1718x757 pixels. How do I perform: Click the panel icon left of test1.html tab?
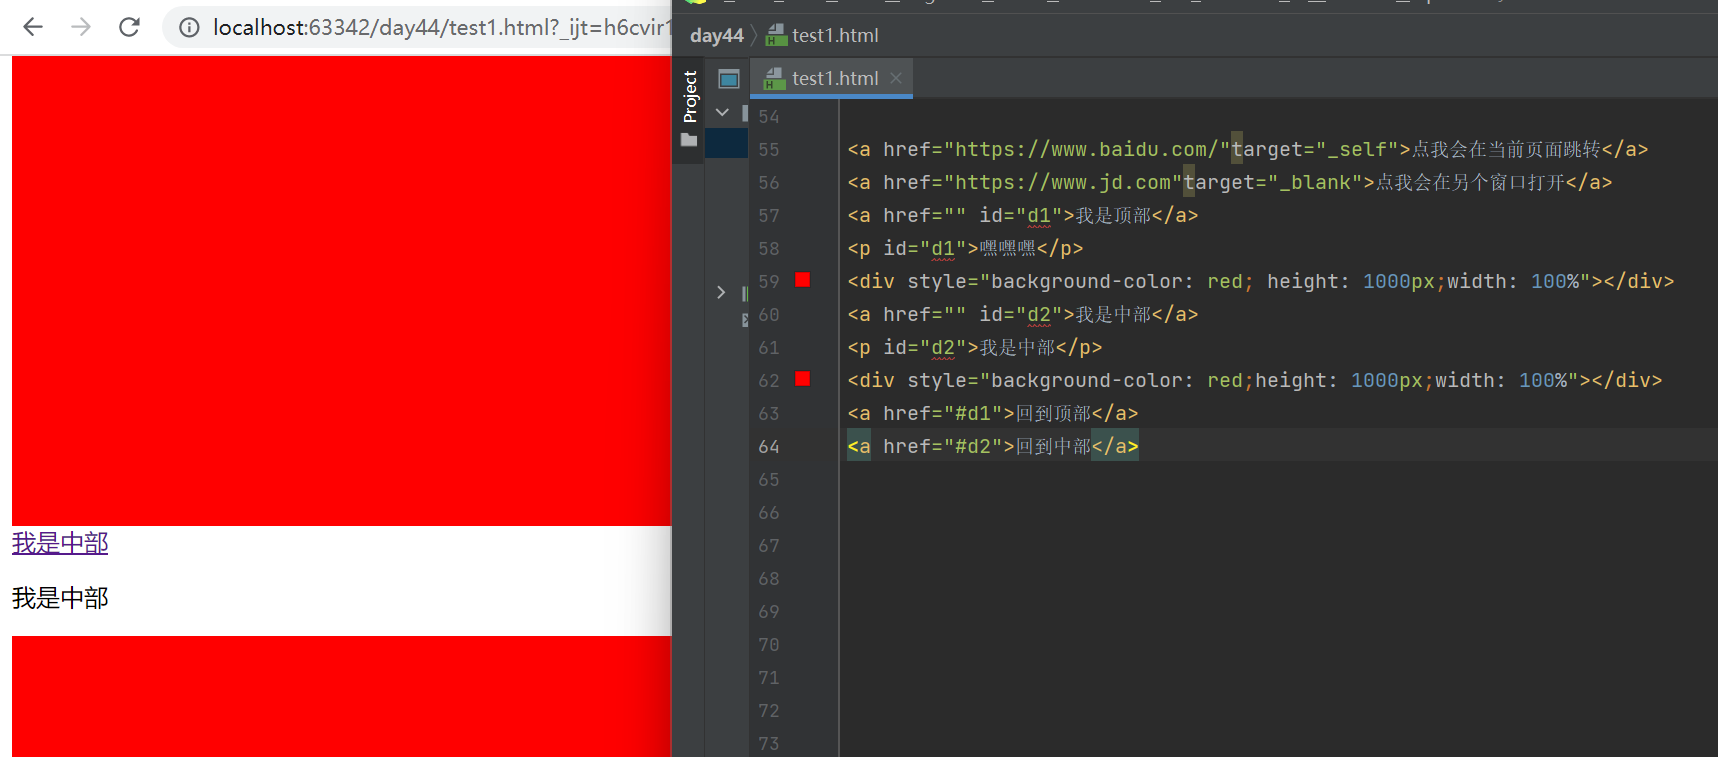[x=729, y=79]
